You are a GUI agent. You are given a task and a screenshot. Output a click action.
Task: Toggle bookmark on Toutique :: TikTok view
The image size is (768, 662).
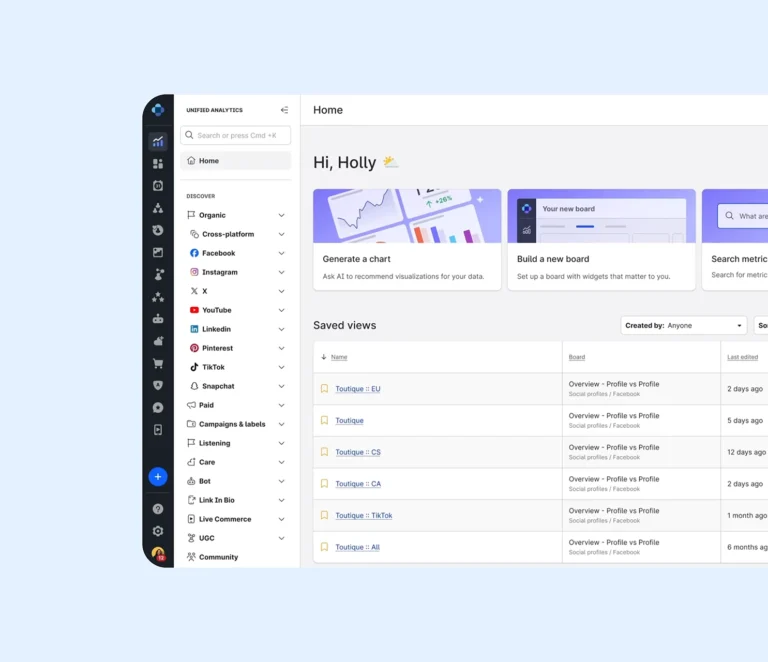(x=324, y=515)
